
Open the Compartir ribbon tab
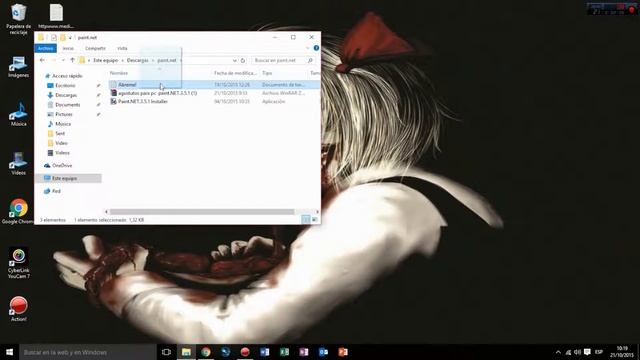[x=96, y=48]
